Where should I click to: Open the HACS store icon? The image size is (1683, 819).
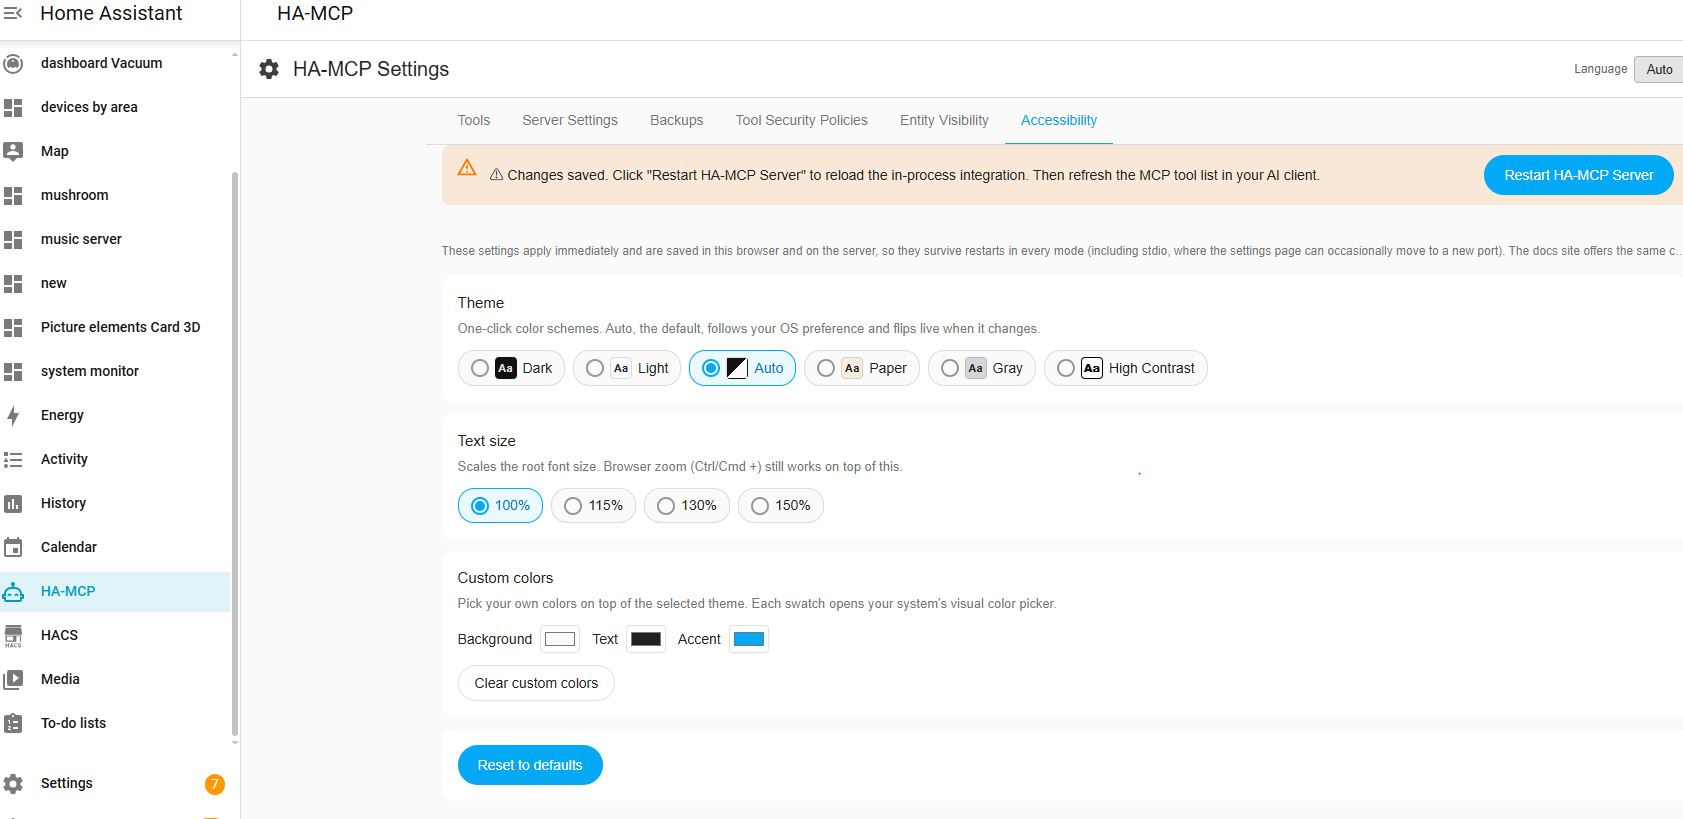pos(13,635)
